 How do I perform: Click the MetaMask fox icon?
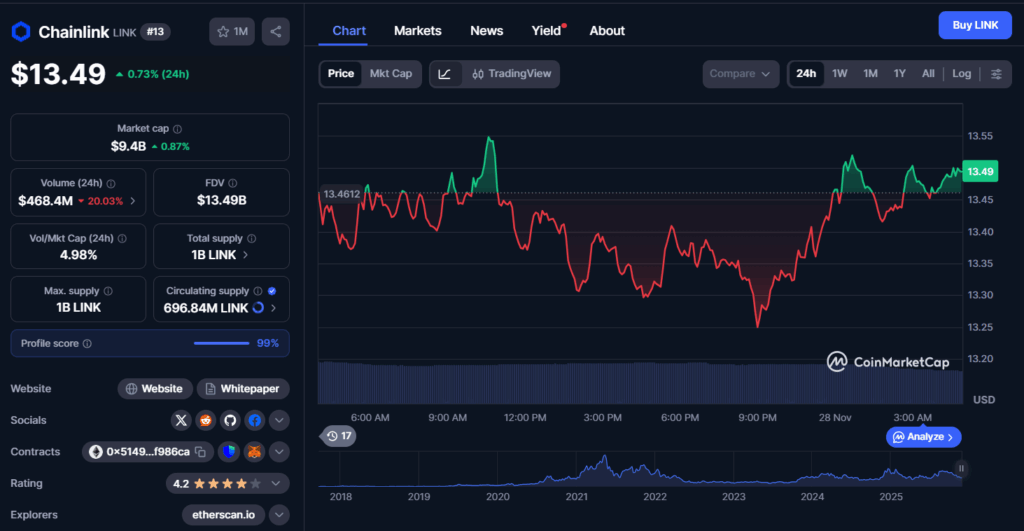(x=254, y=452)
